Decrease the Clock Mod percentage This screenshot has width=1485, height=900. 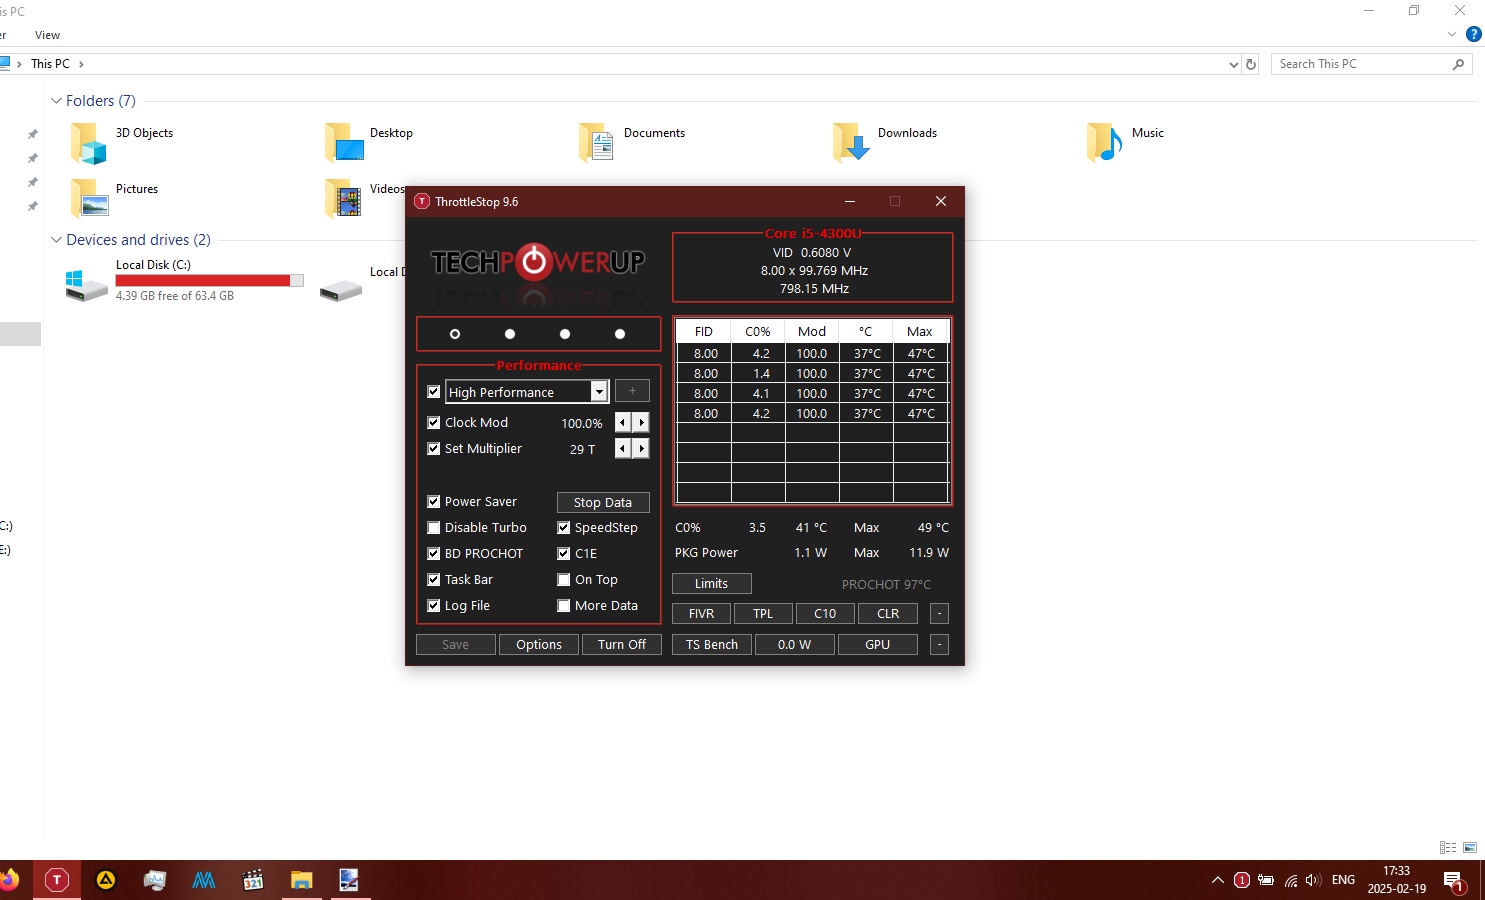point(622,423)
